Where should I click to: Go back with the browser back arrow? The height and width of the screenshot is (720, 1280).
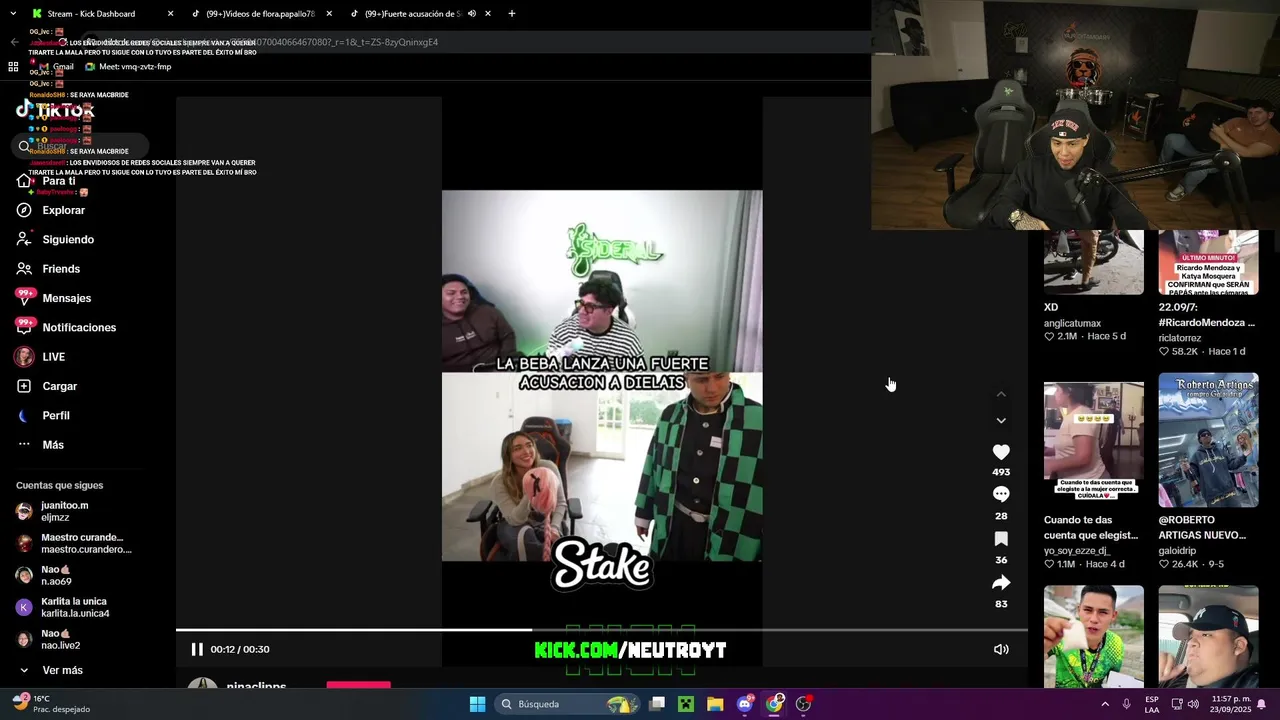pyautogui.click(x=14, y=42)
